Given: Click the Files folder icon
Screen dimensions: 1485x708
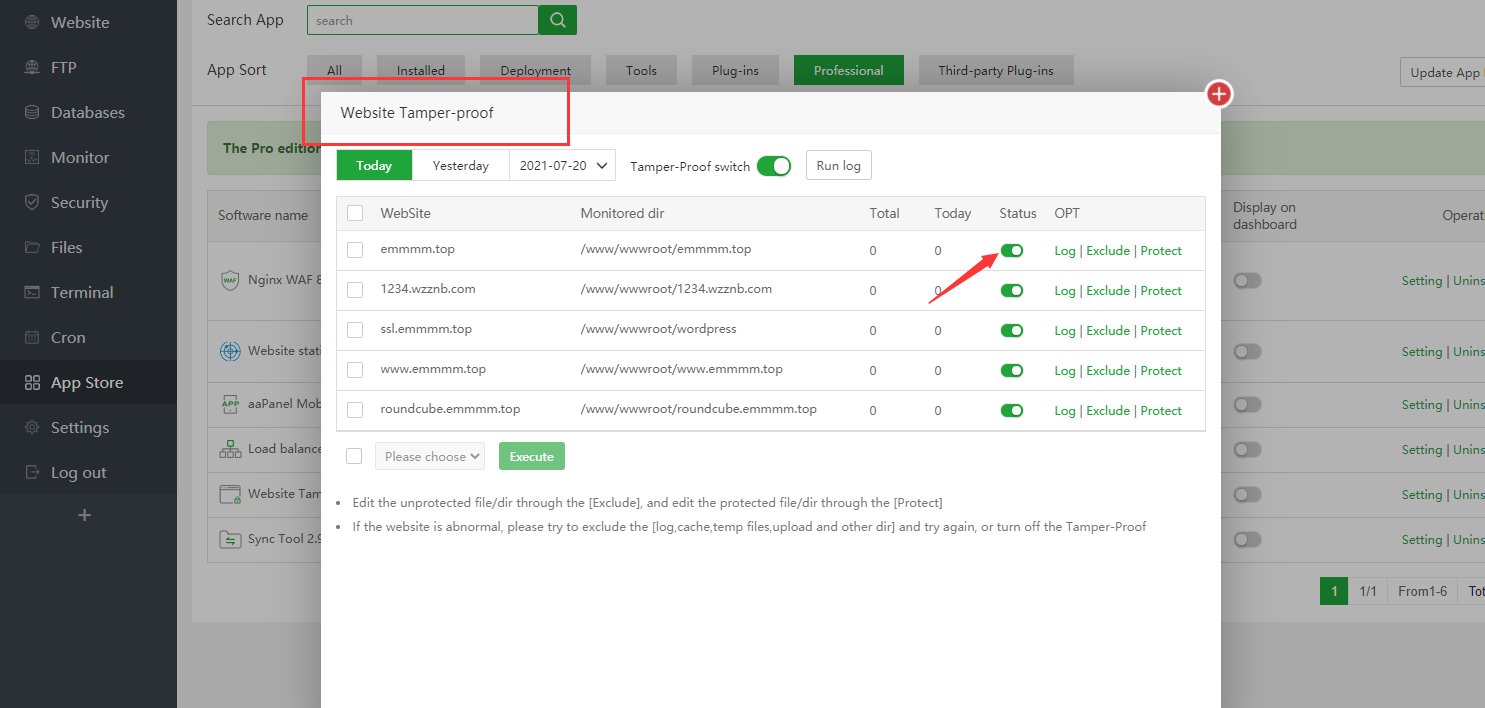Looking at the screenshot, I should click(x=32, y=248).
